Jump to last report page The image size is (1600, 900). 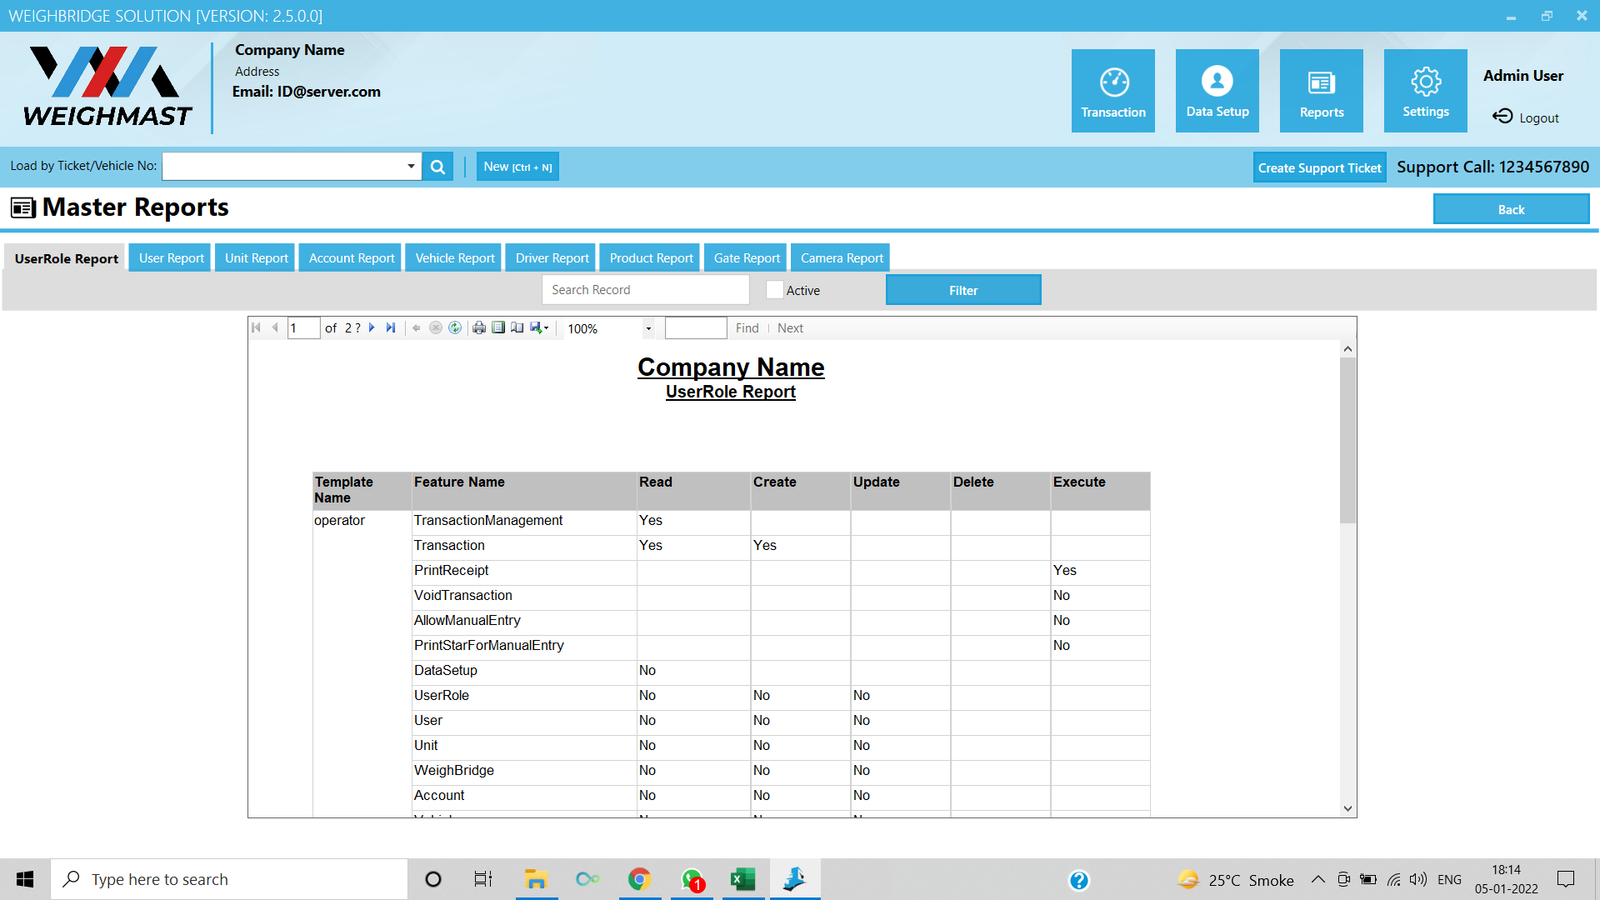pos(391,328)
